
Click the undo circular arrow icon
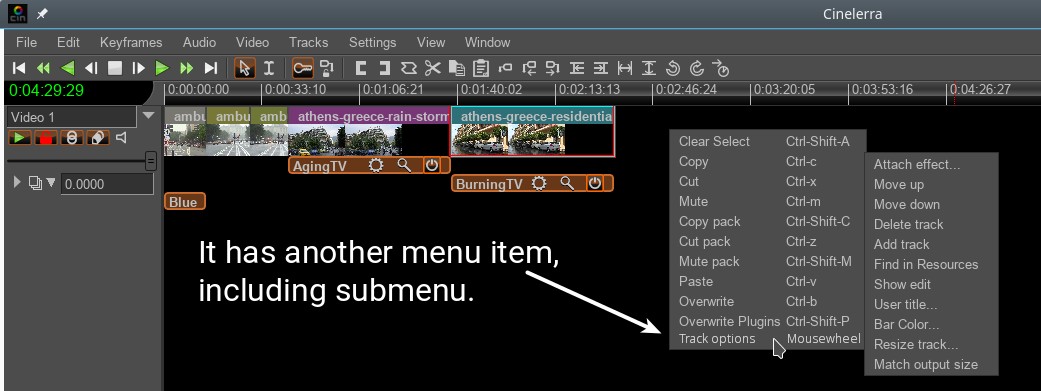(x=673, y=68)
